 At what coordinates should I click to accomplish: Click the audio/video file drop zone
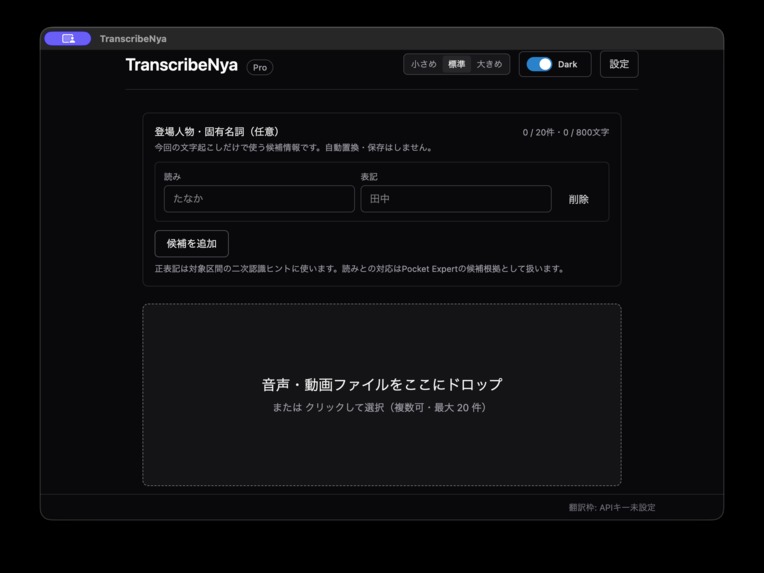tap(382, 395)
